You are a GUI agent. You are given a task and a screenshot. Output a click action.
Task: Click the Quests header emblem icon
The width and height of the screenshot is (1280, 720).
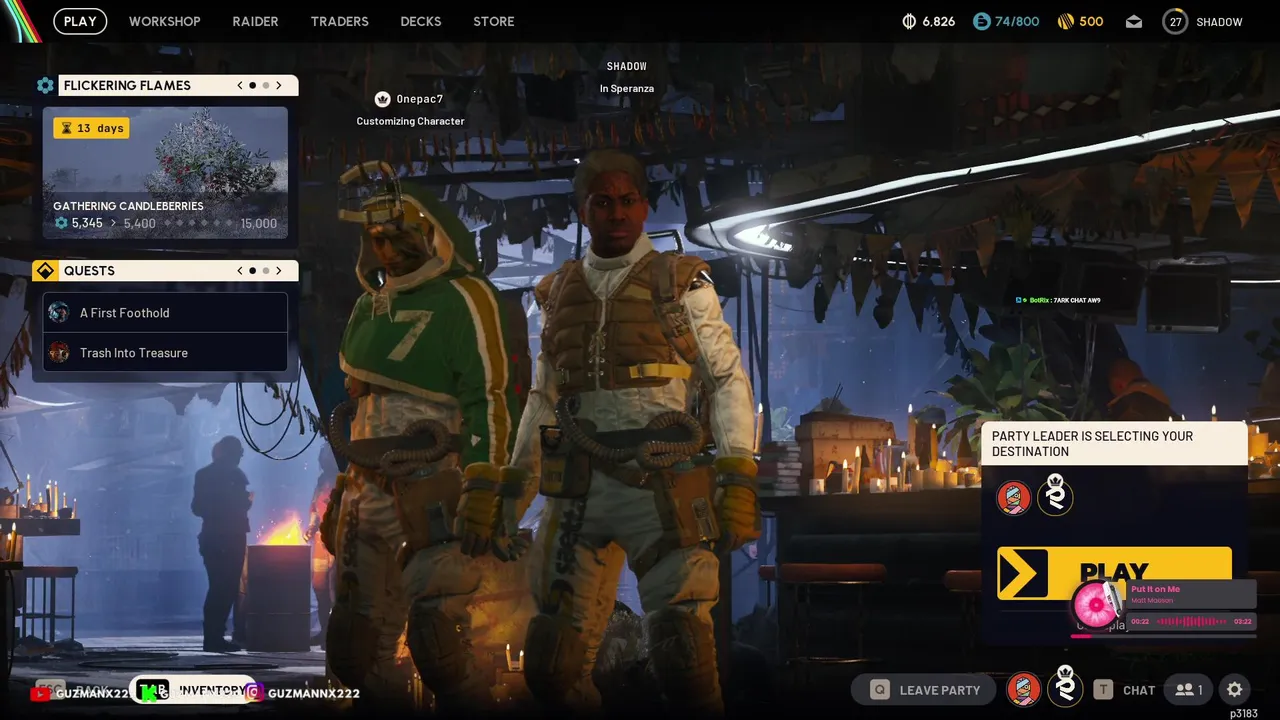tap(45, 271)
